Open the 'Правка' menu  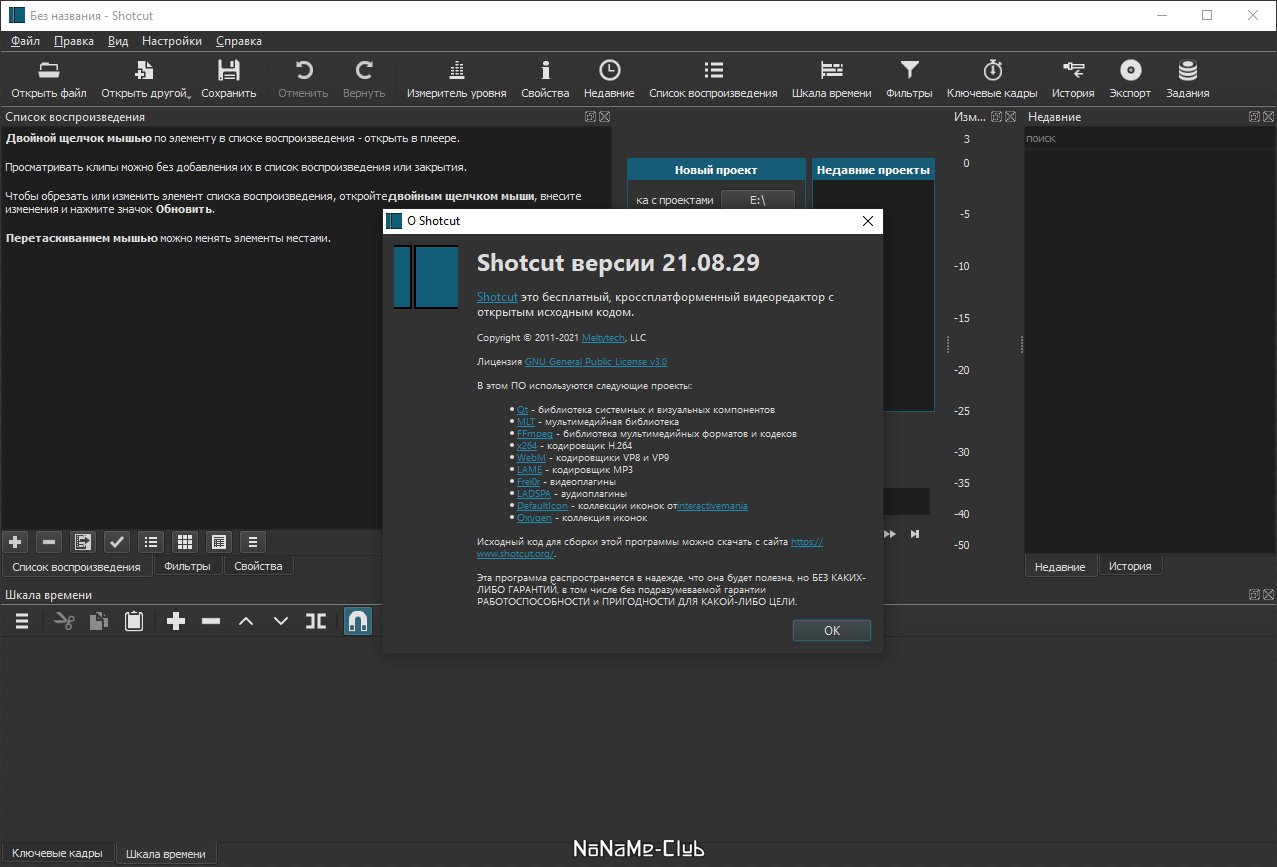click(74, 41)
